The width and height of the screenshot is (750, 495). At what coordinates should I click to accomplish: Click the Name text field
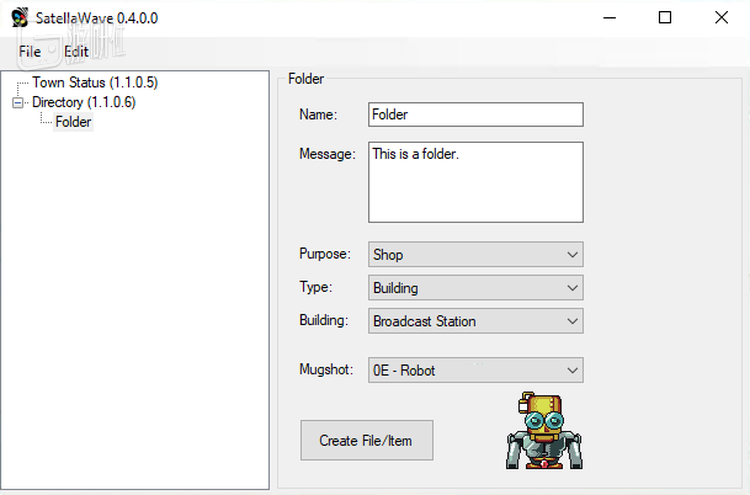(x=475, y=114)
